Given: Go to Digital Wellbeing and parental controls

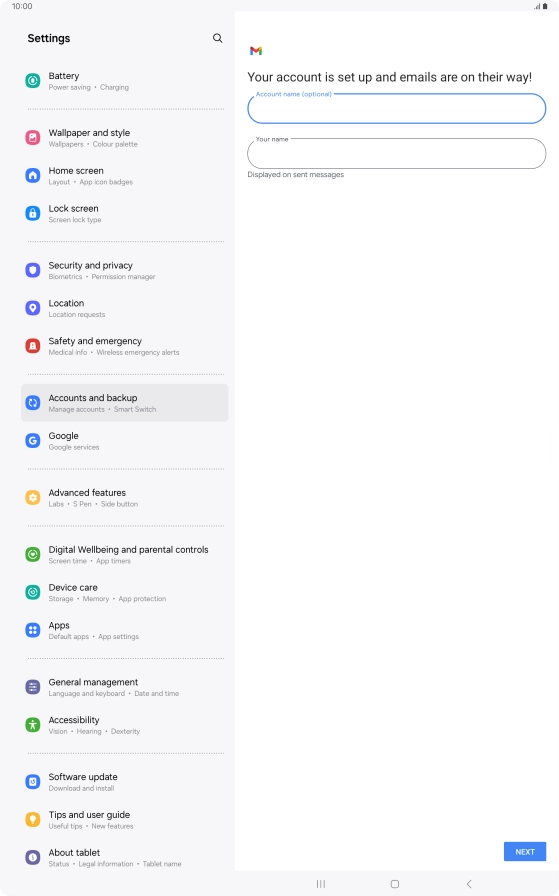Looking at the screenshot, I should point(125,554).
